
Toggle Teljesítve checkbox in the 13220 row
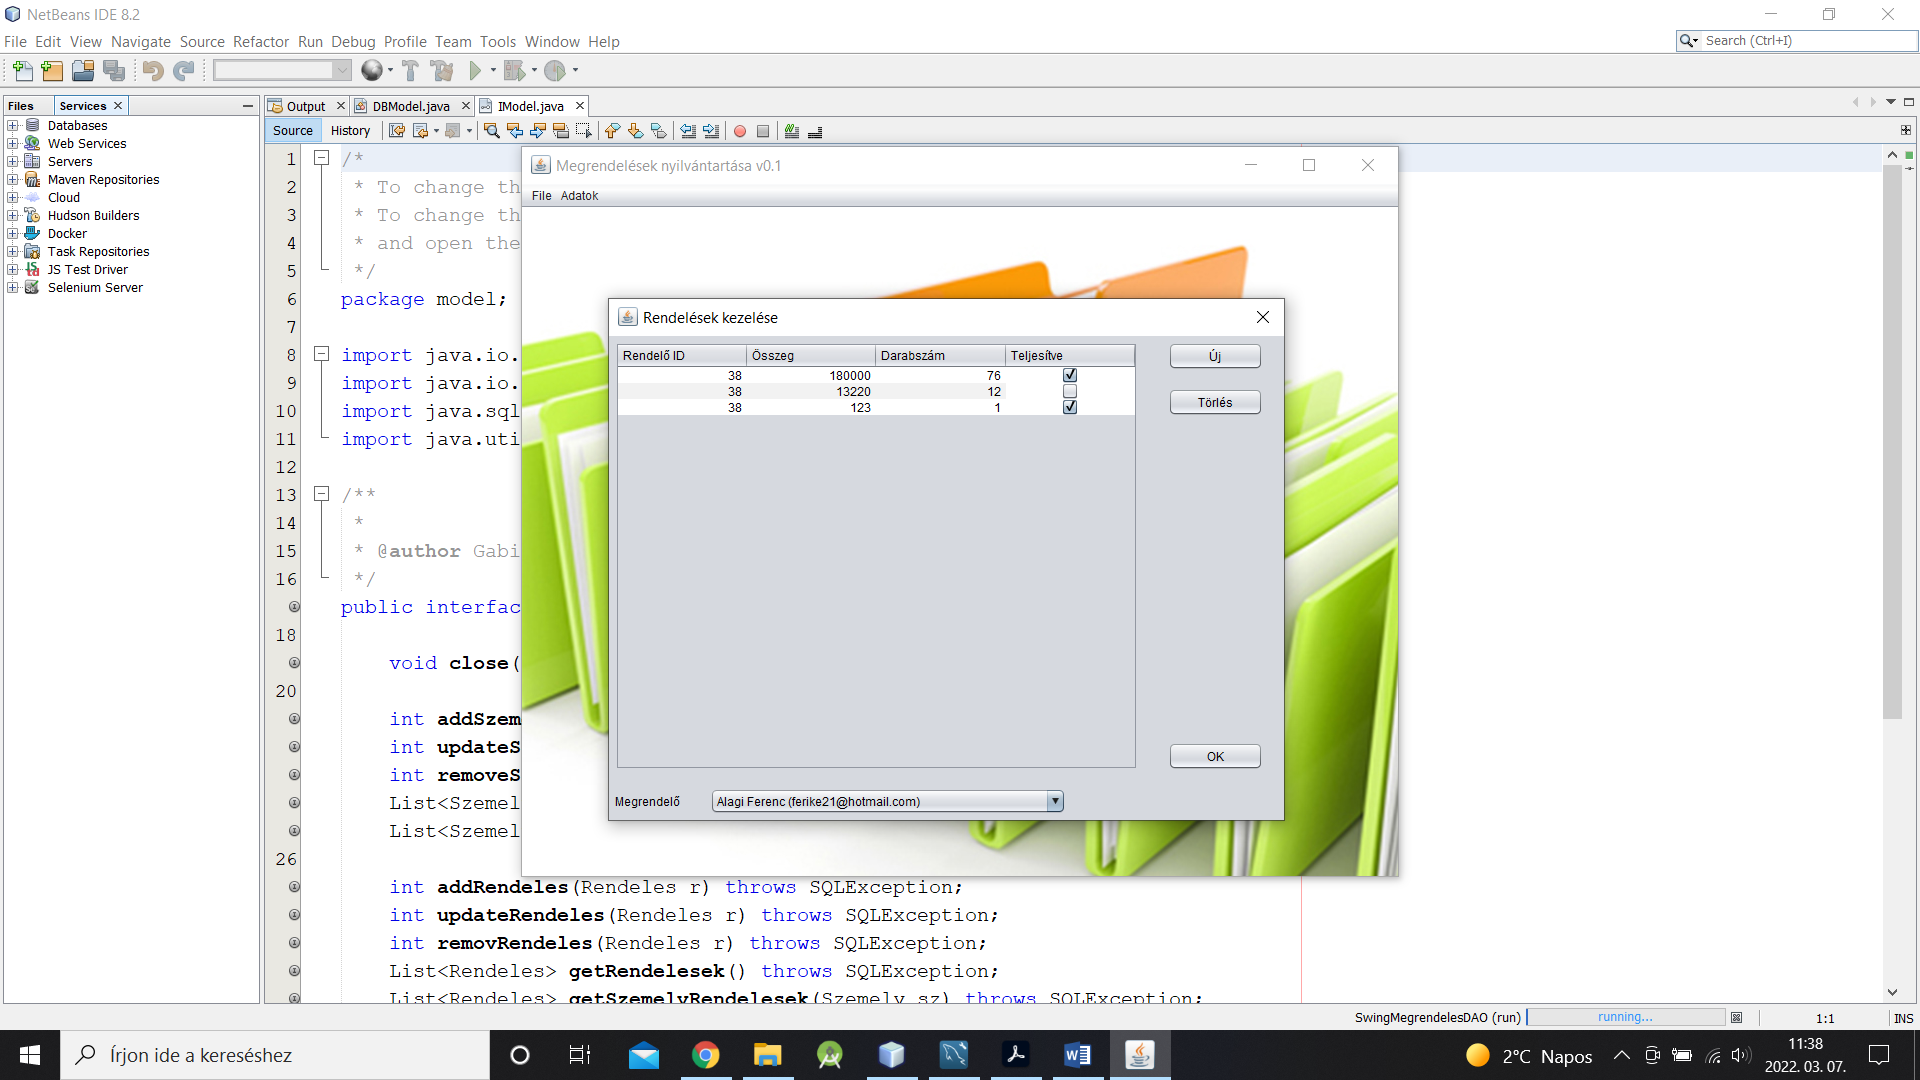click(x=1070, y=391)
